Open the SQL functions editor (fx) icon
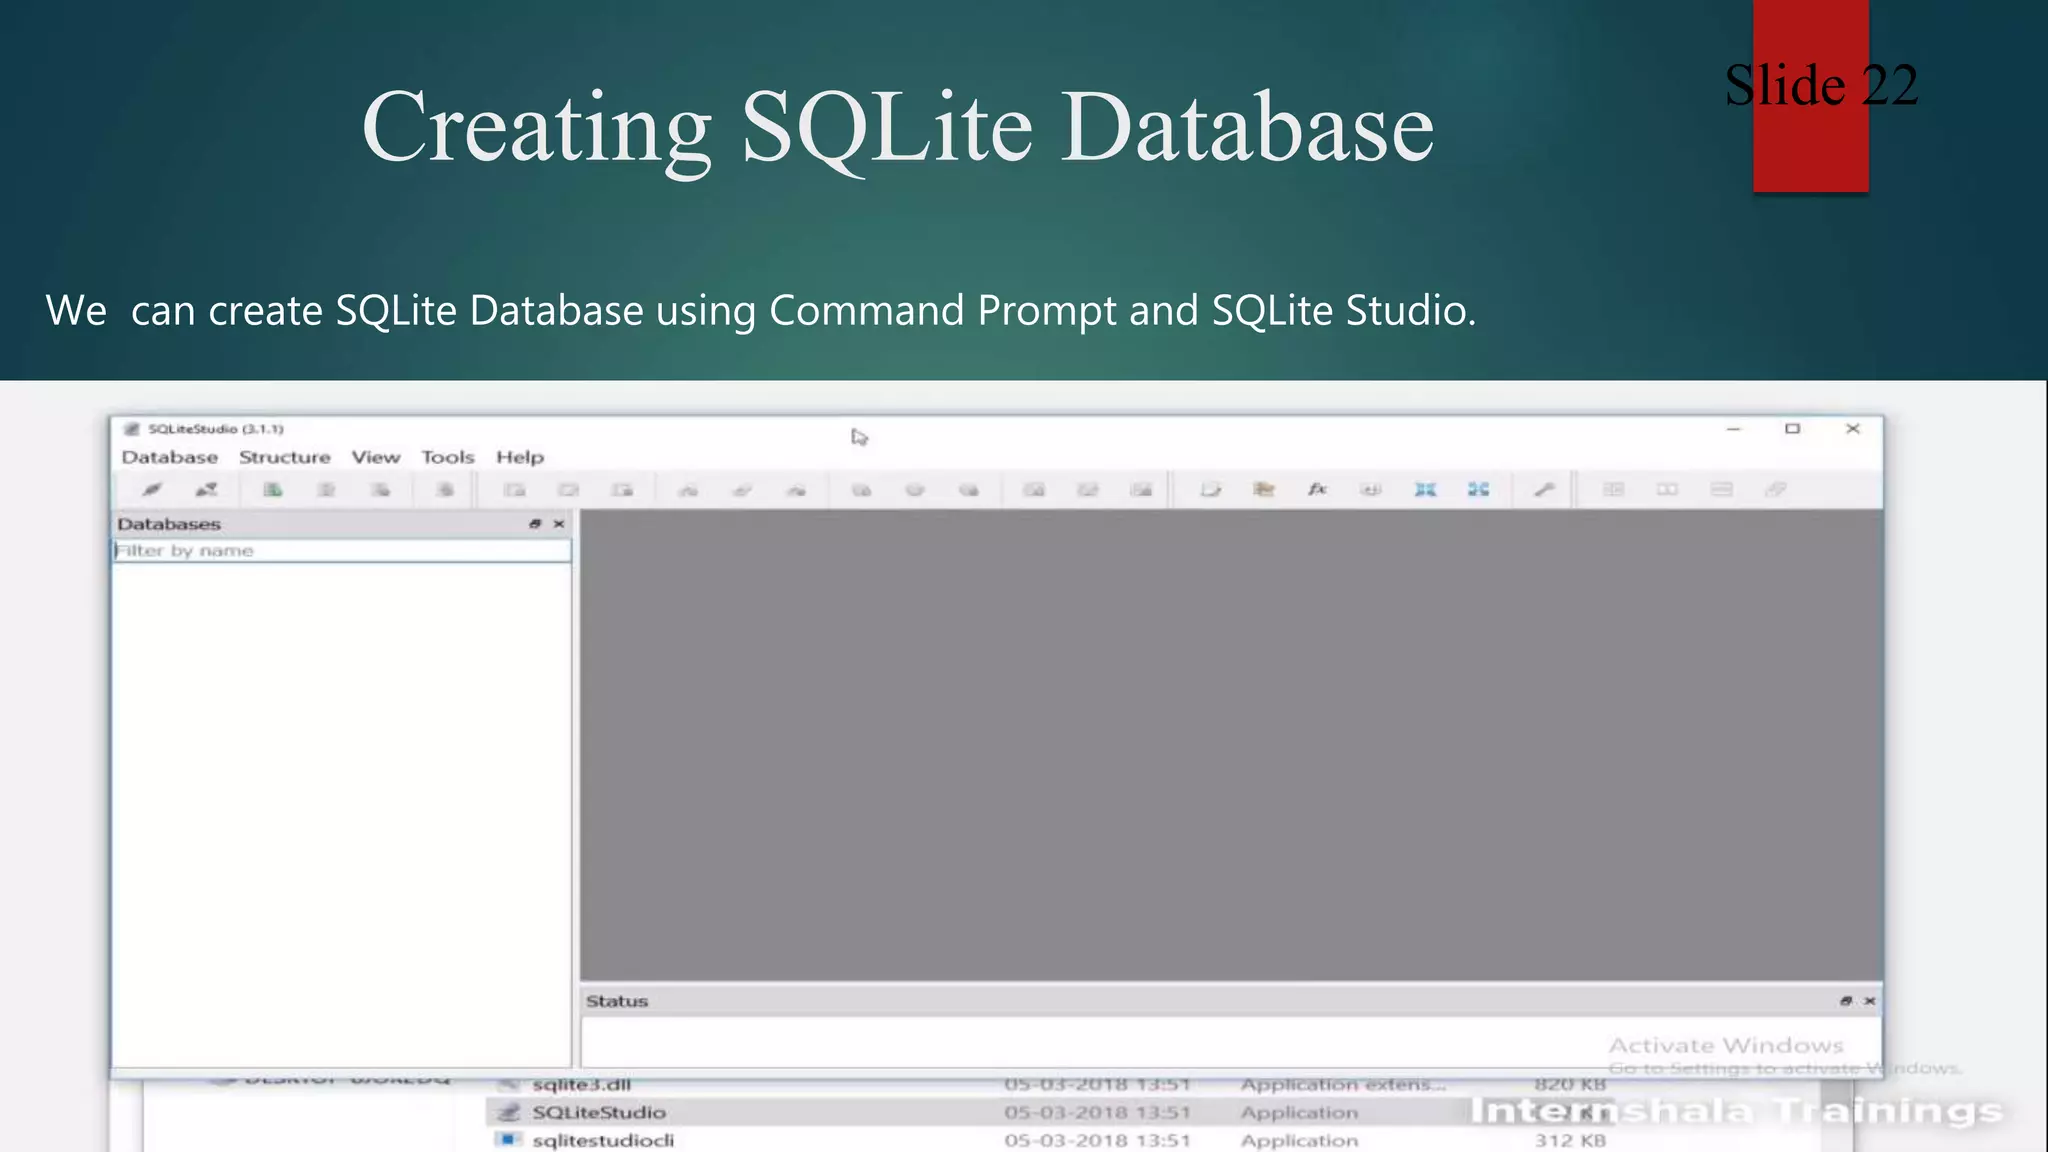2048x1152 pixels. [x=1317, y=490]
